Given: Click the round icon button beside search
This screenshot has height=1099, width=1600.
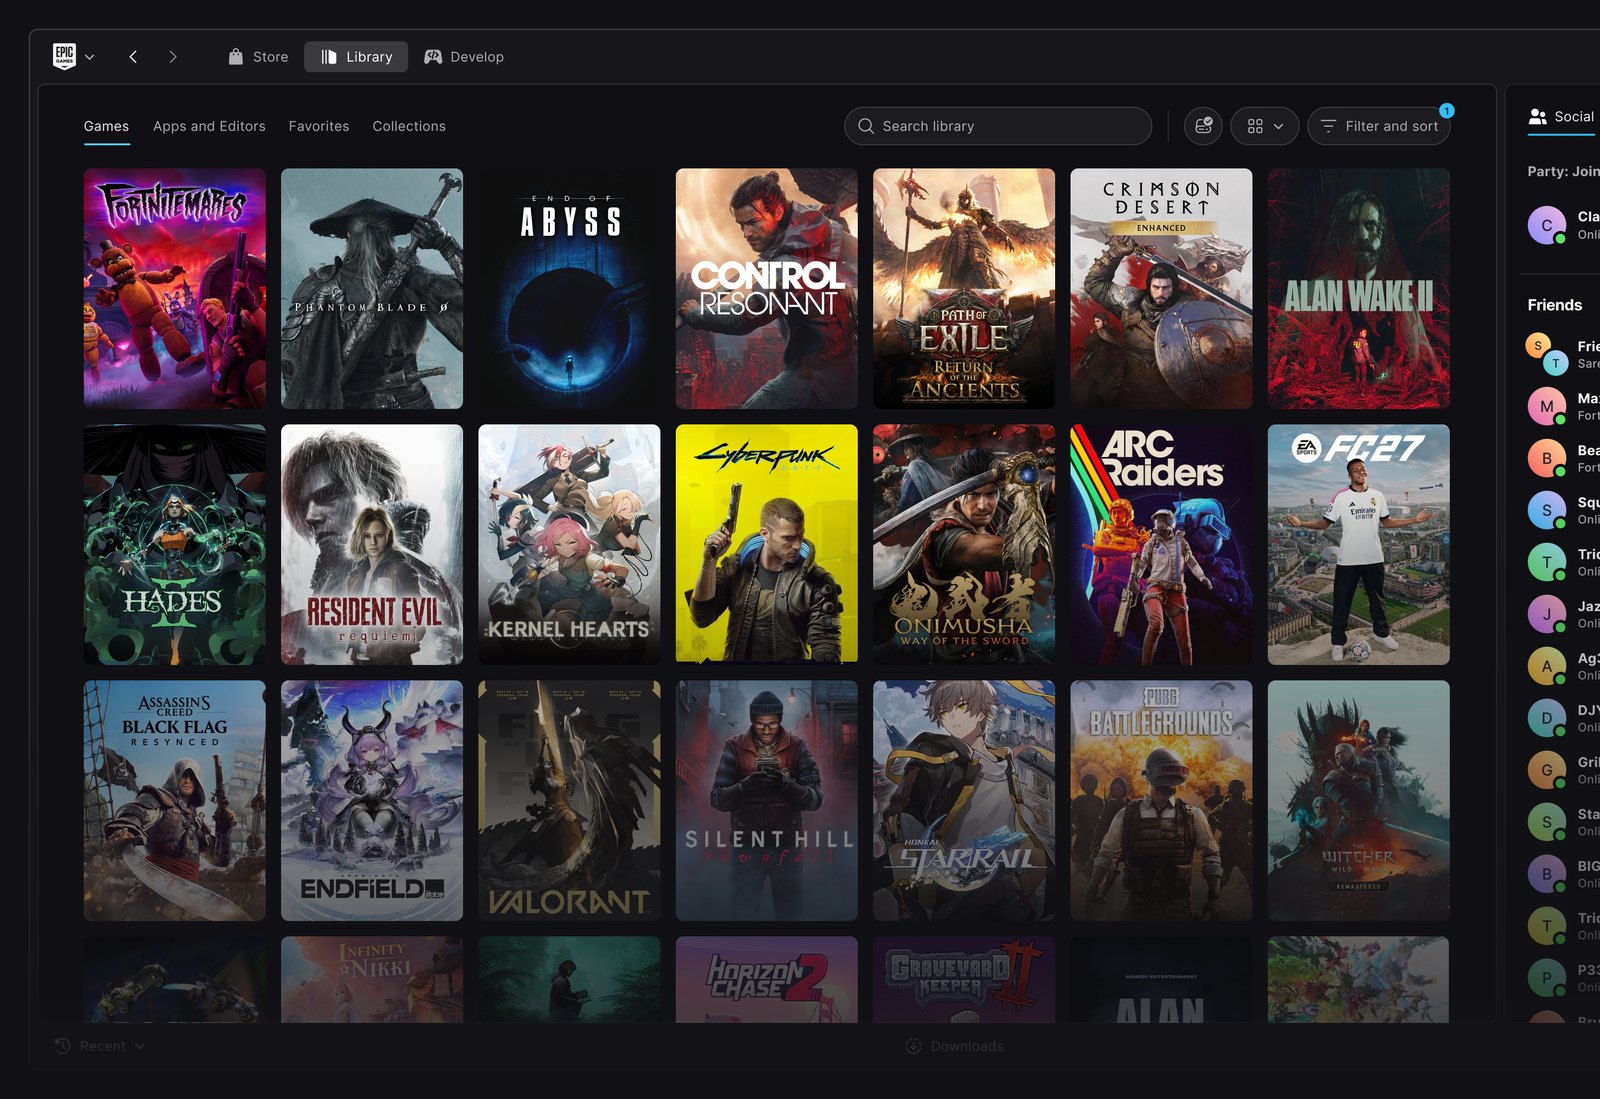Looking at the screenshot, I should coord(1204,126).
